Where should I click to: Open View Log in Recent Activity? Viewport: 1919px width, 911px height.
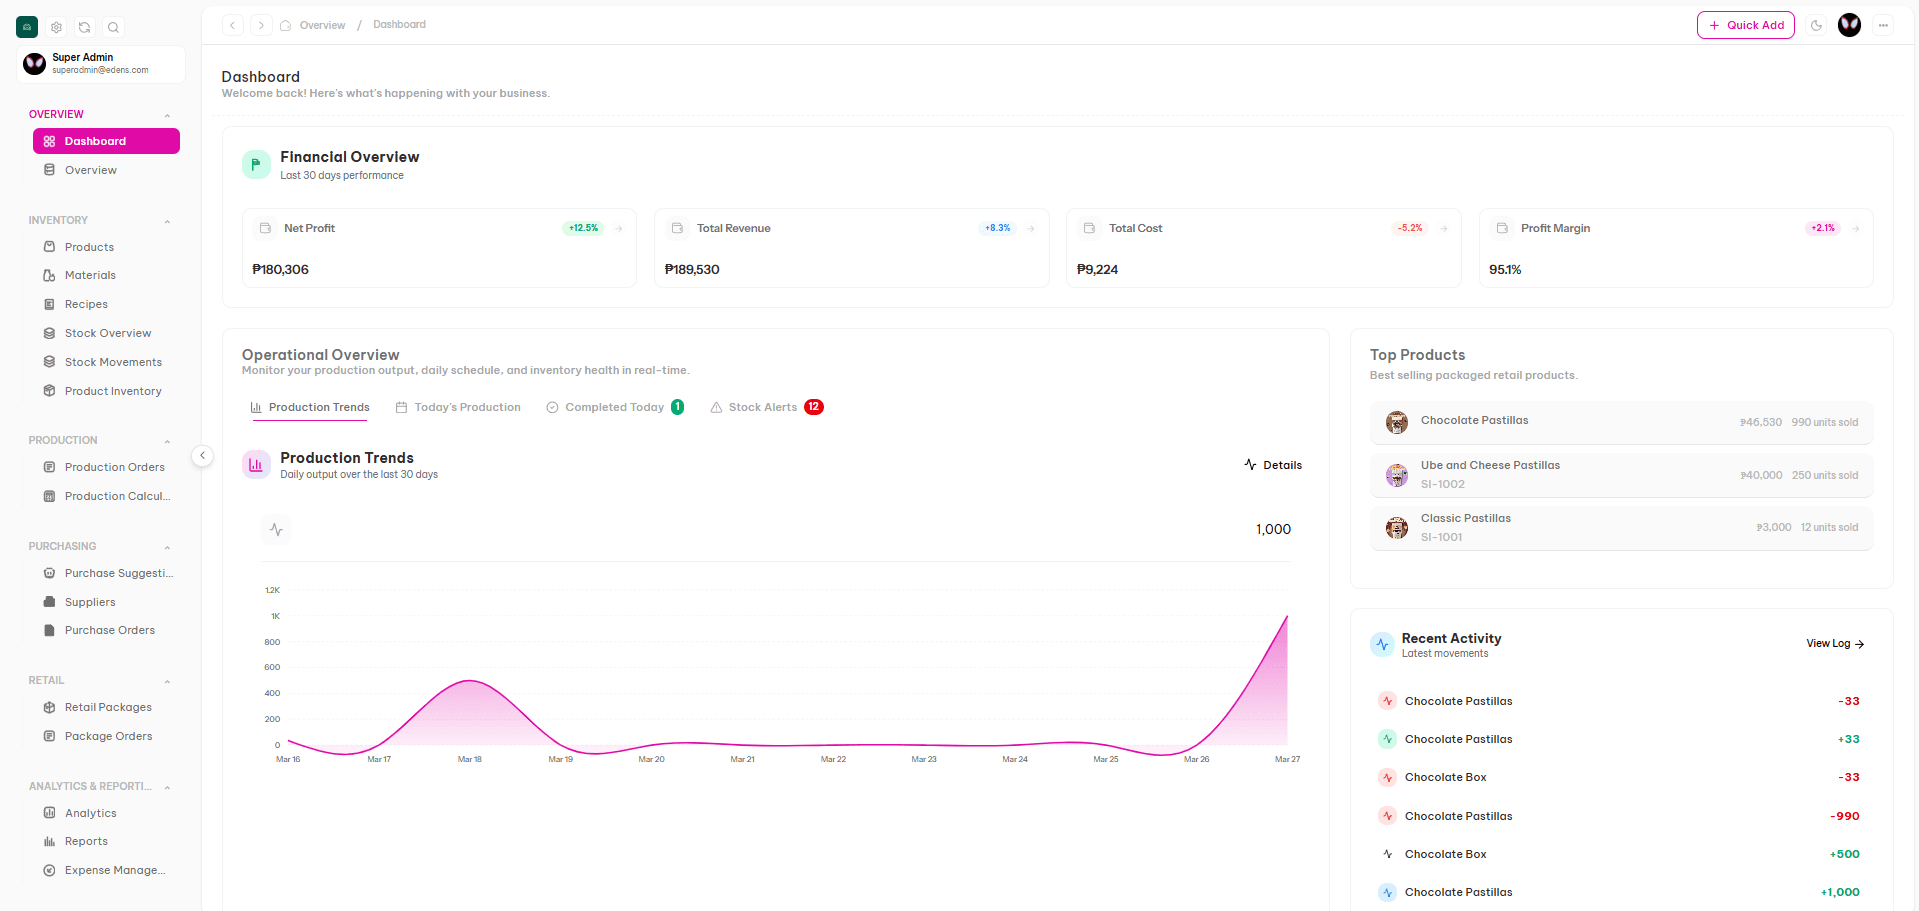[1834, 643]
